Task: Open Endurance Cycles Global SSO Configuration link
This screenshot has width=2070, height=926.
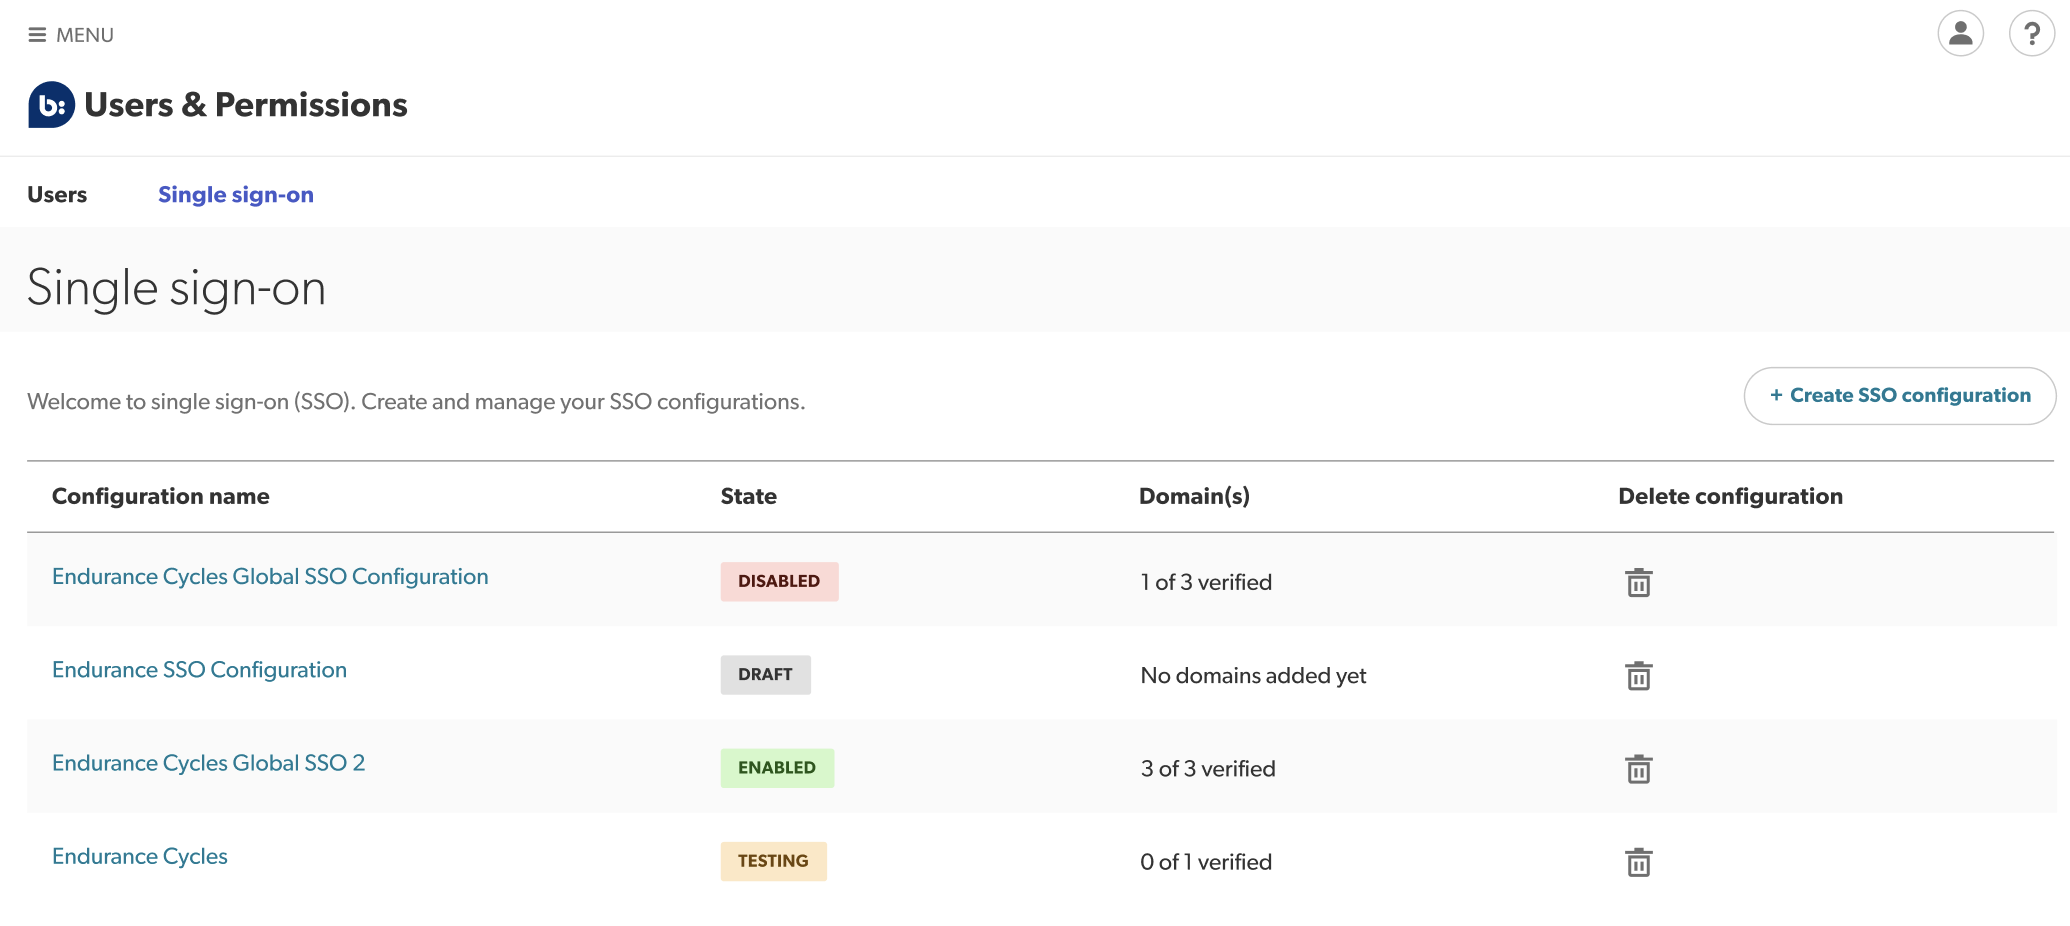Action: click(270, 577)
